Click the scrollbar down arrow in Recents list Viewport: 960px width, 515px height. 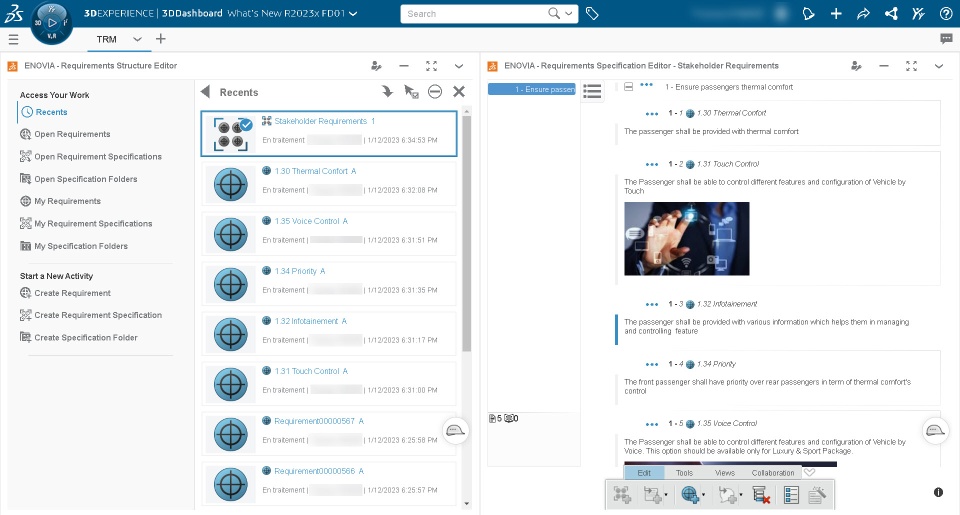tap(467, 504)
